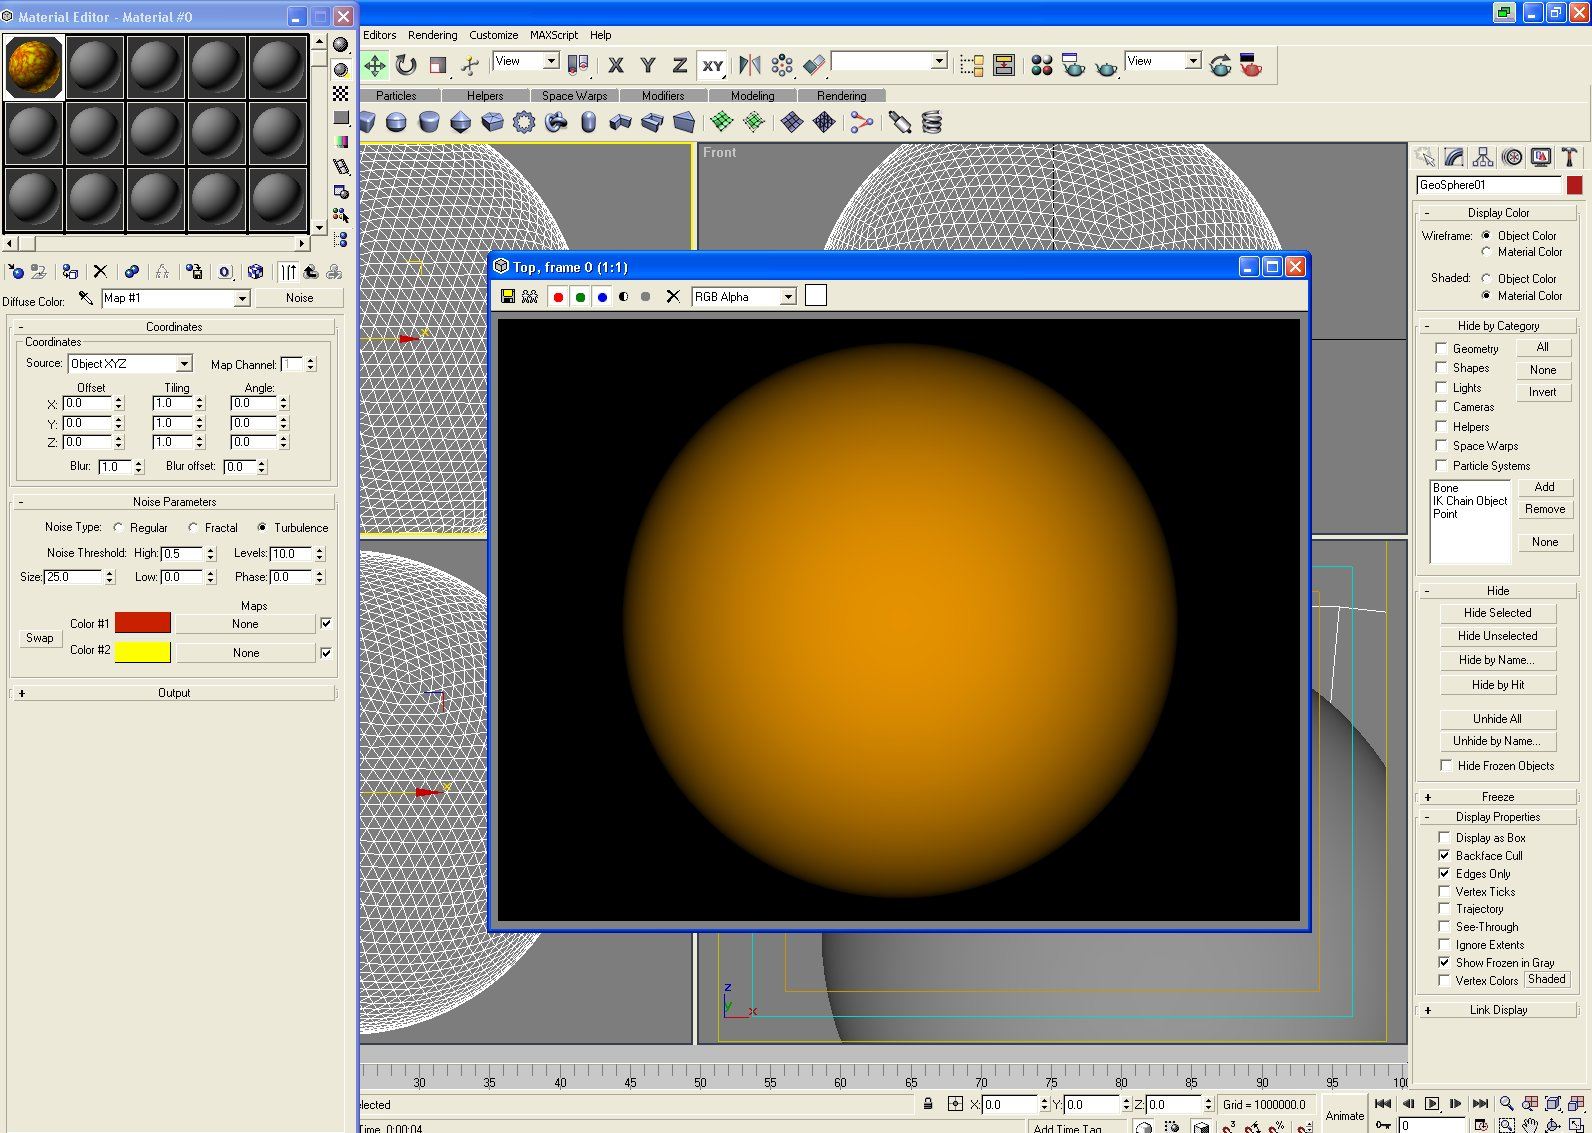Restrict transform to Y axis
The width and height of the screenshot is (1592, 1133).
pos(648,65)
